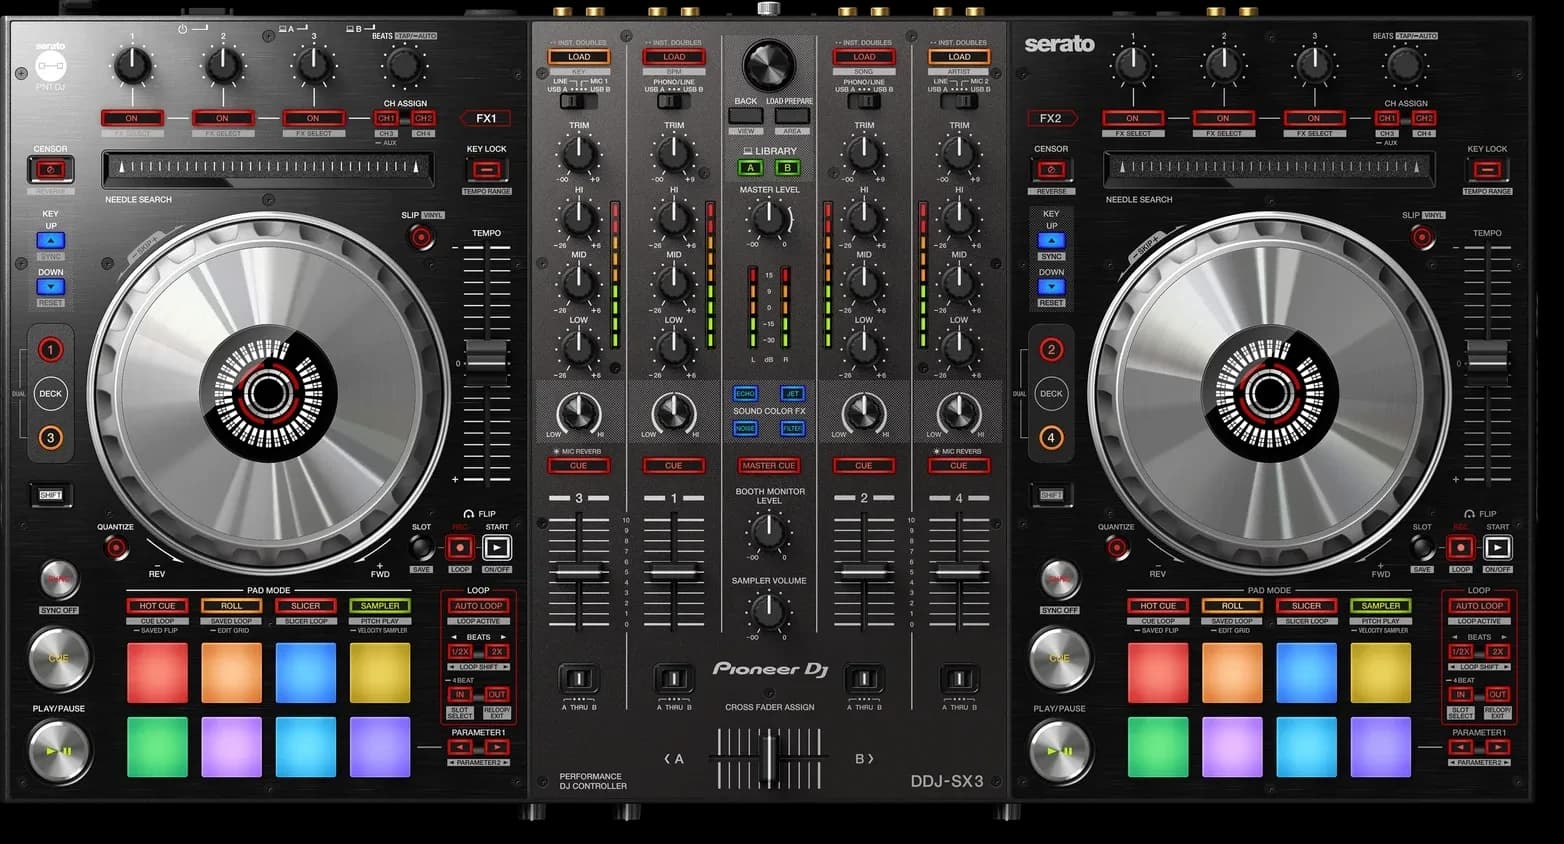
Task: Select Library A in the mixer section
Action: (750, 168)
